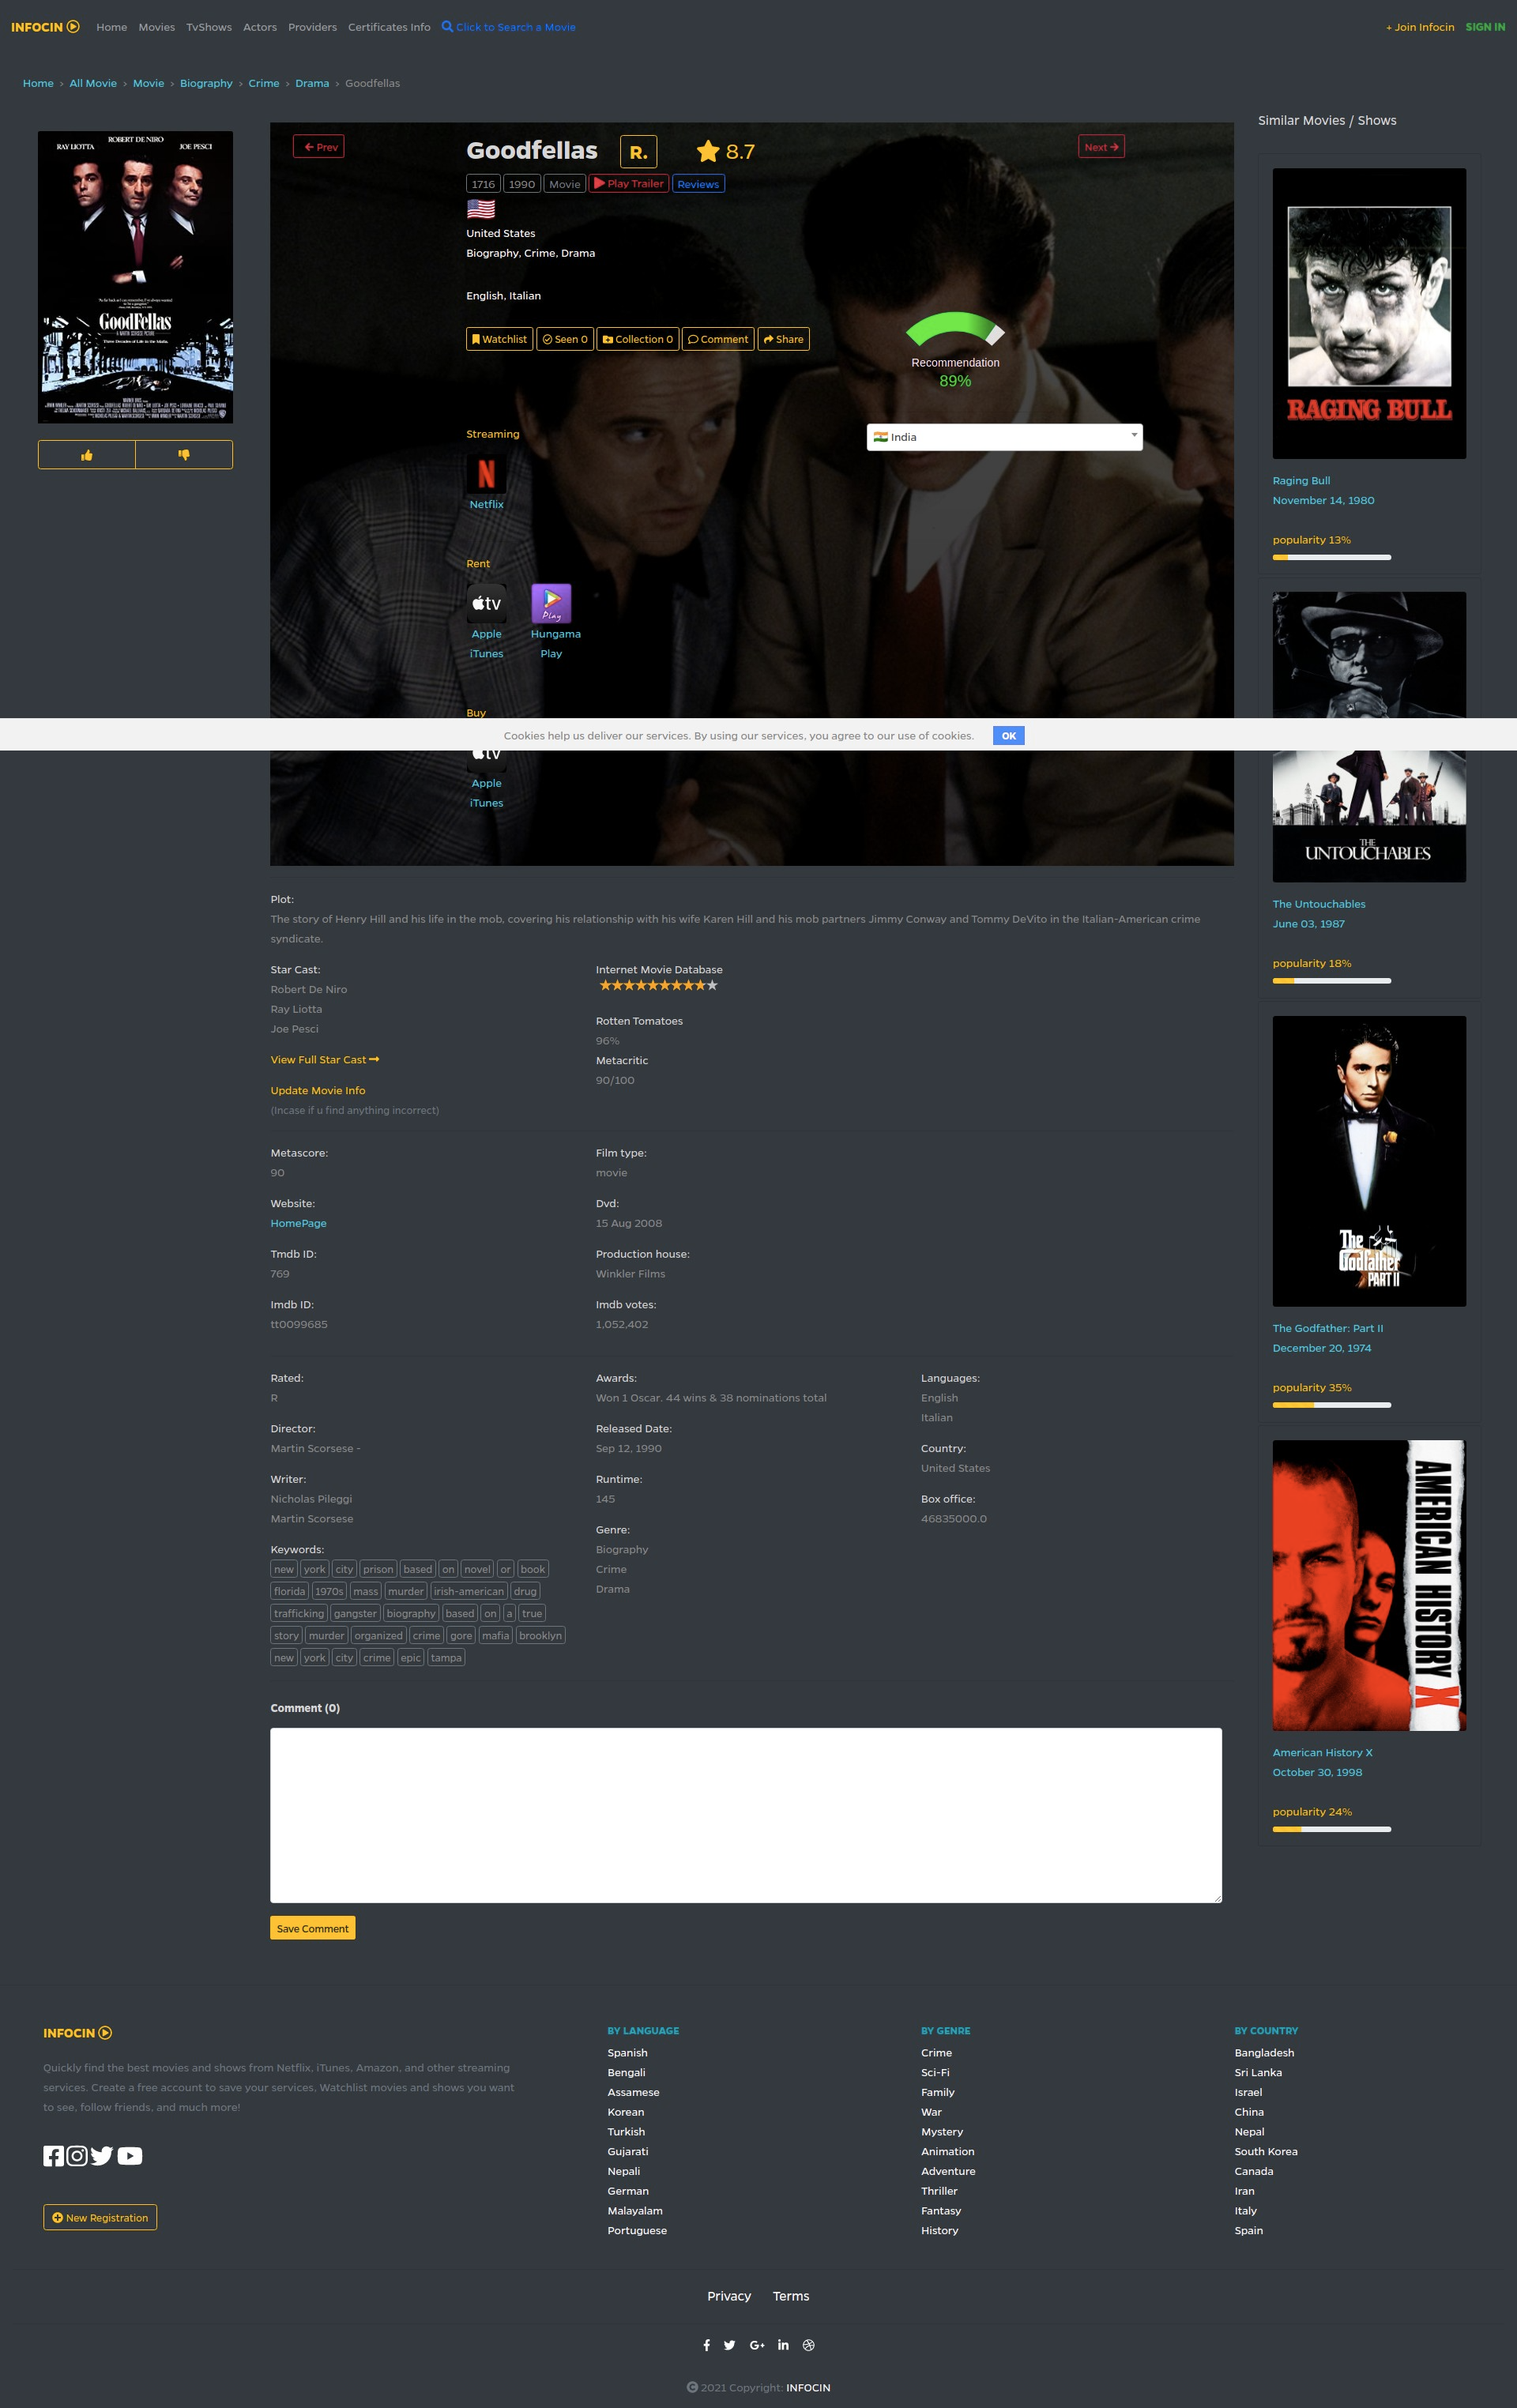Open Certificates Info in the navigation
The height and width of the screenshot is (2408, 1517).
389,27
